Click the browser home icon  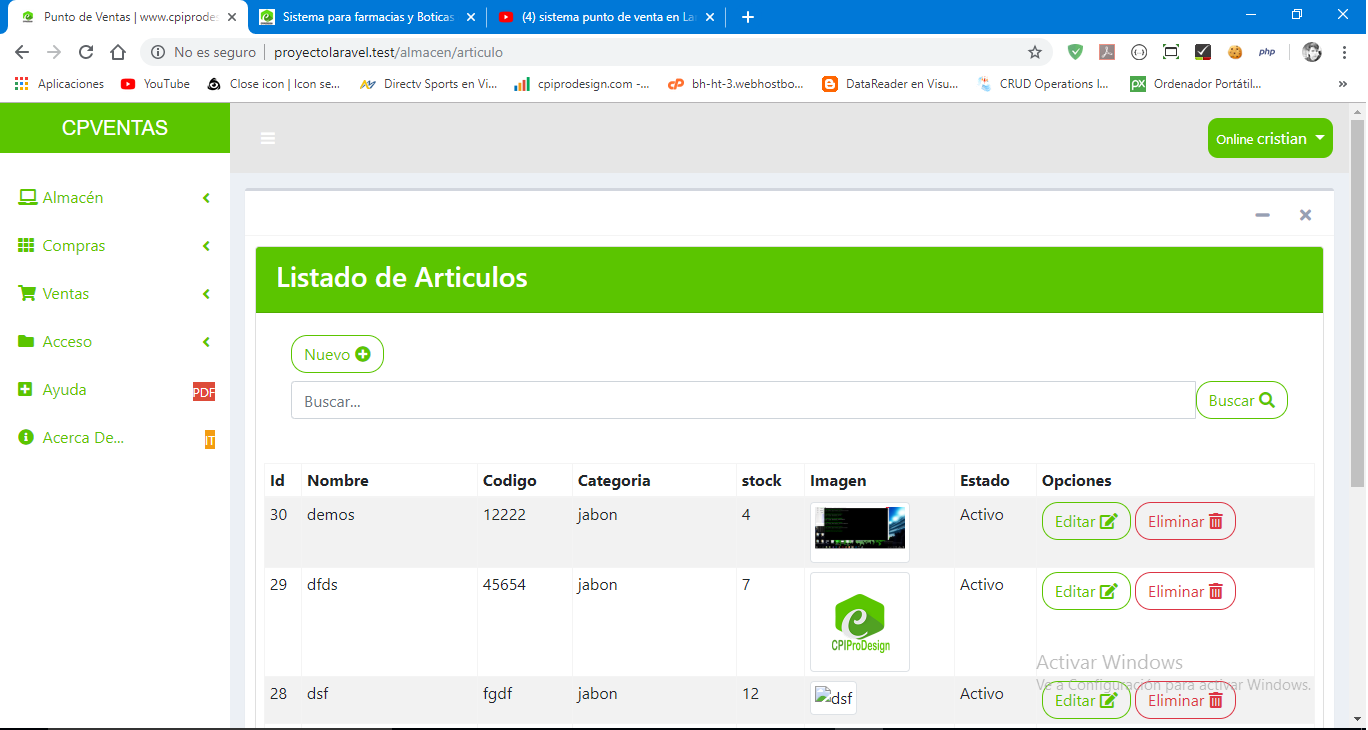(x=118, y=52)
